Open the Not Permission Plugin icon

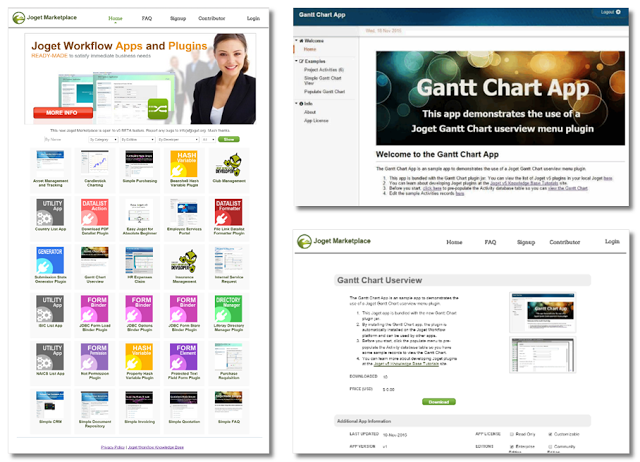(95, 356)
